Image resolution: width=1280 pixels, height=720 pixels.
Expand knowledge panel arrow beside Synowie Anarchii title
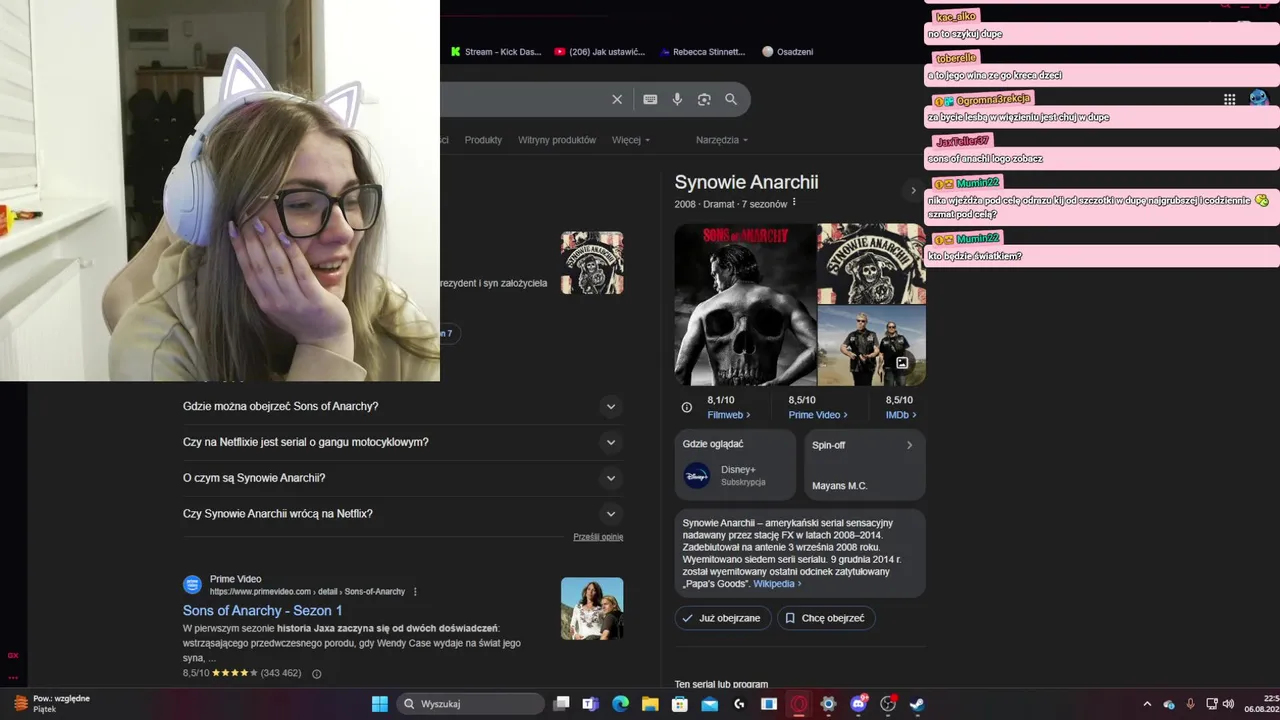912,190
